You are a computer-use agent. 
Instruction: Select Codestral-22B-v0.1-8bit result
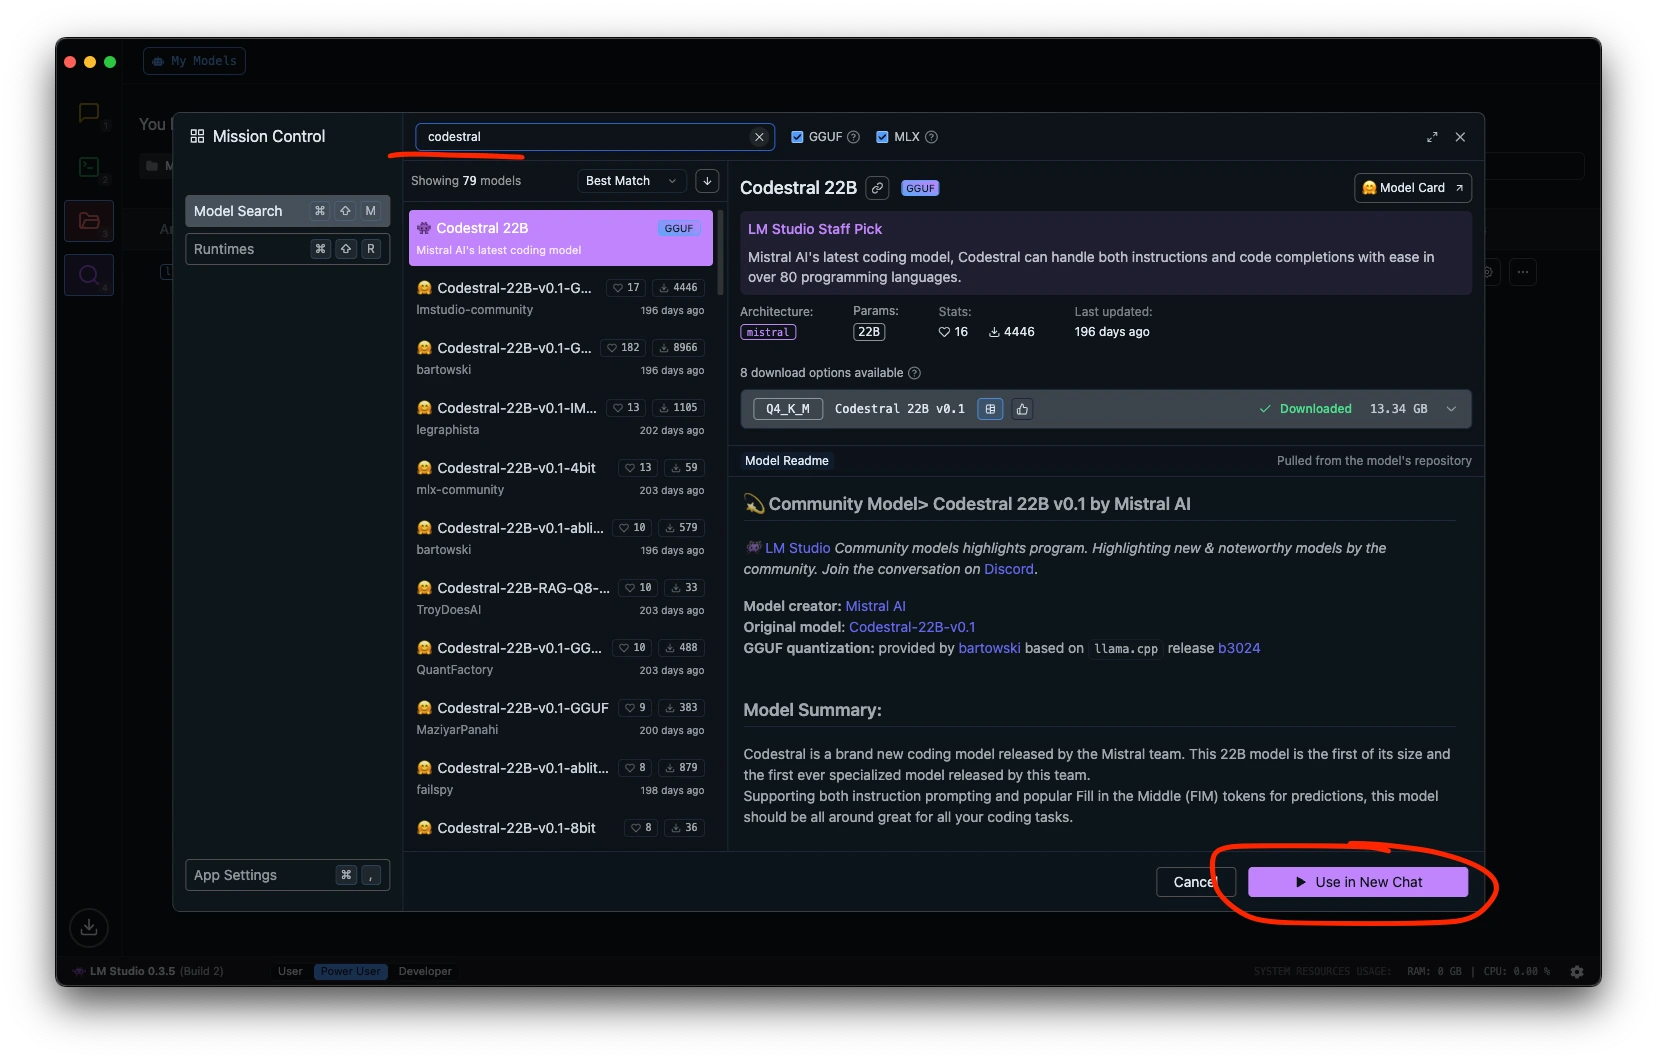coord(561,830)
